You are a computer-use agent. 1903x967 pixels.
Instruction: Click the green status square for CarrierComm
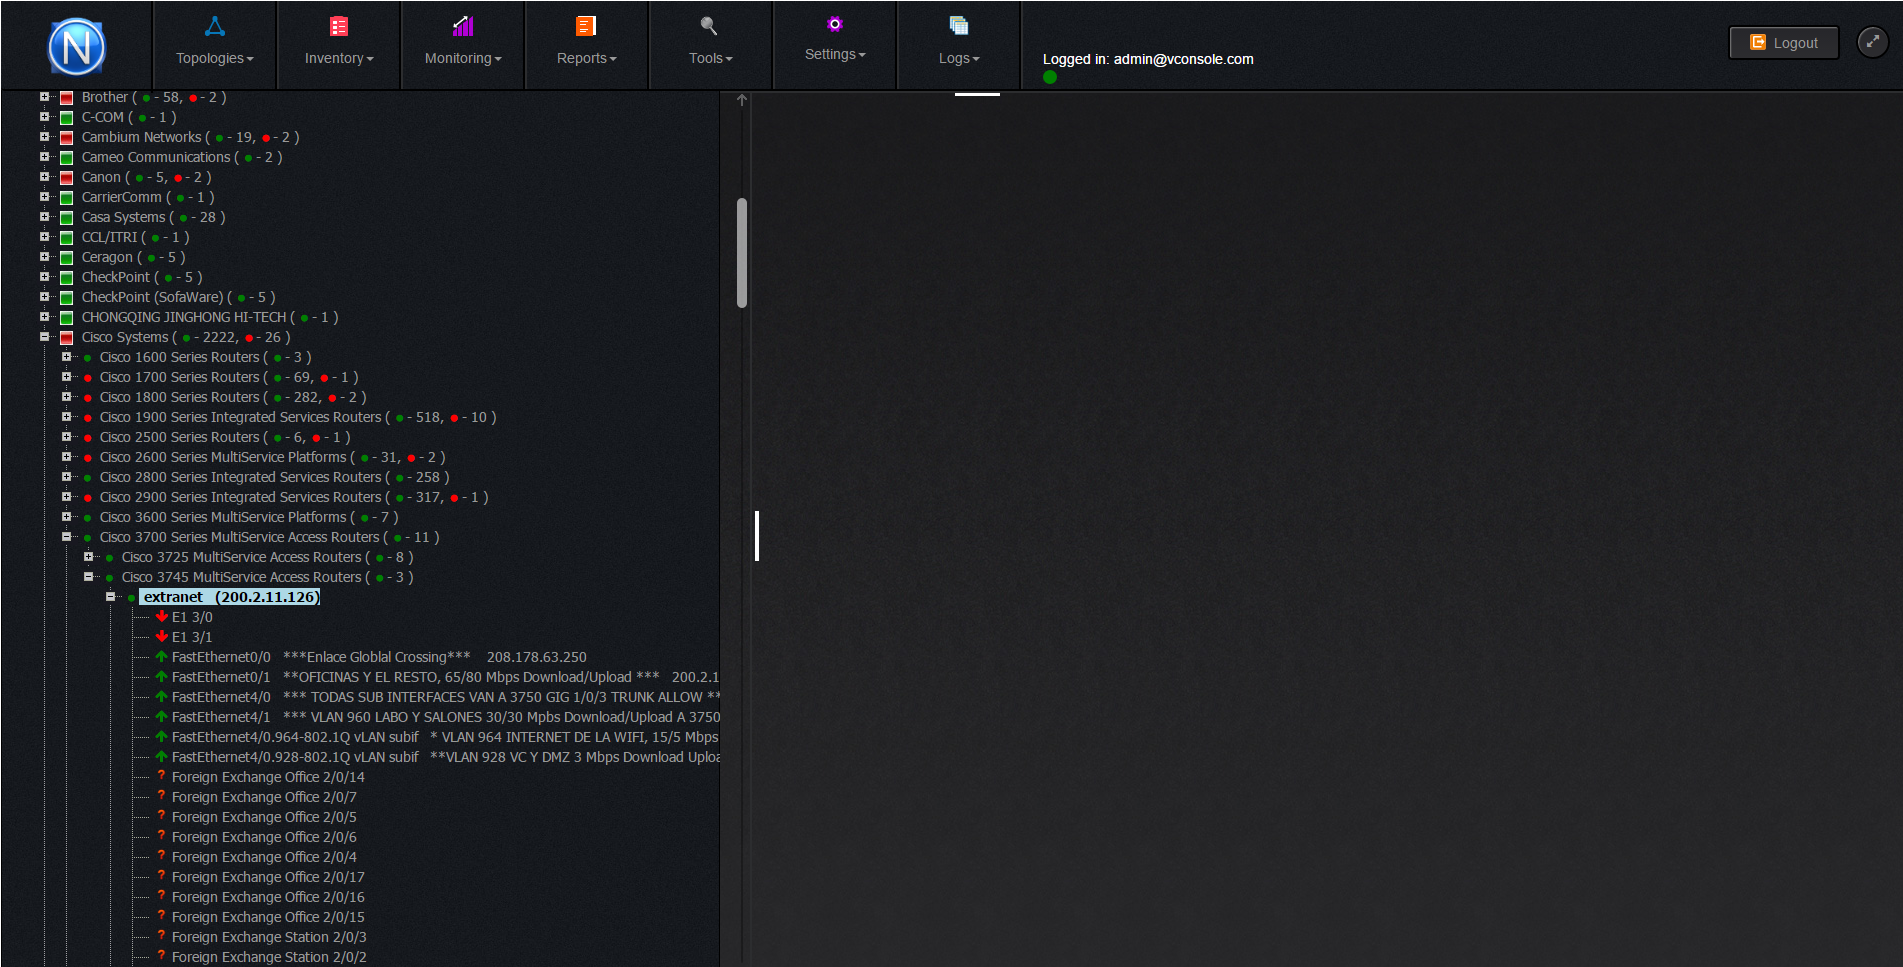point(67,198)
